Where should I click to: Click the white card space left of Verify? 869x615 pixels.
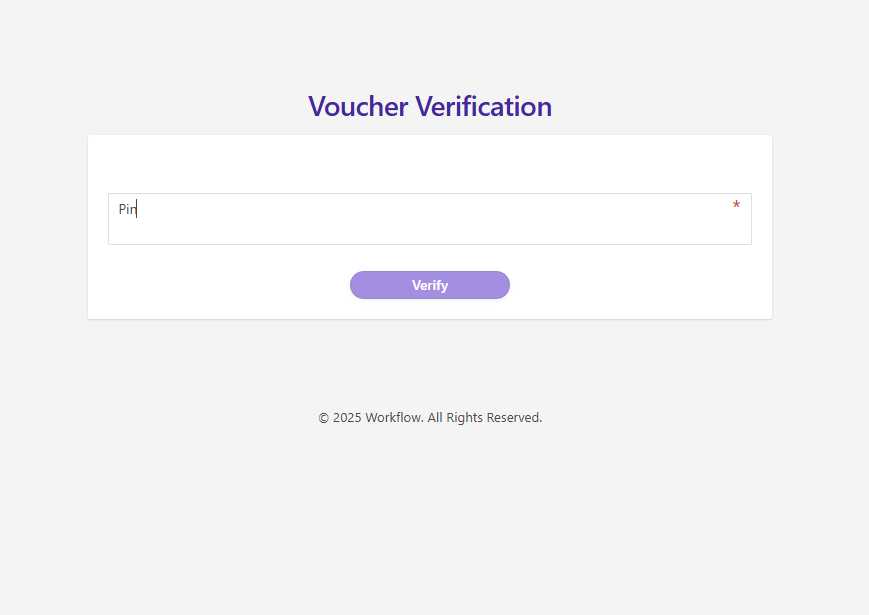[x=220, y=285]
